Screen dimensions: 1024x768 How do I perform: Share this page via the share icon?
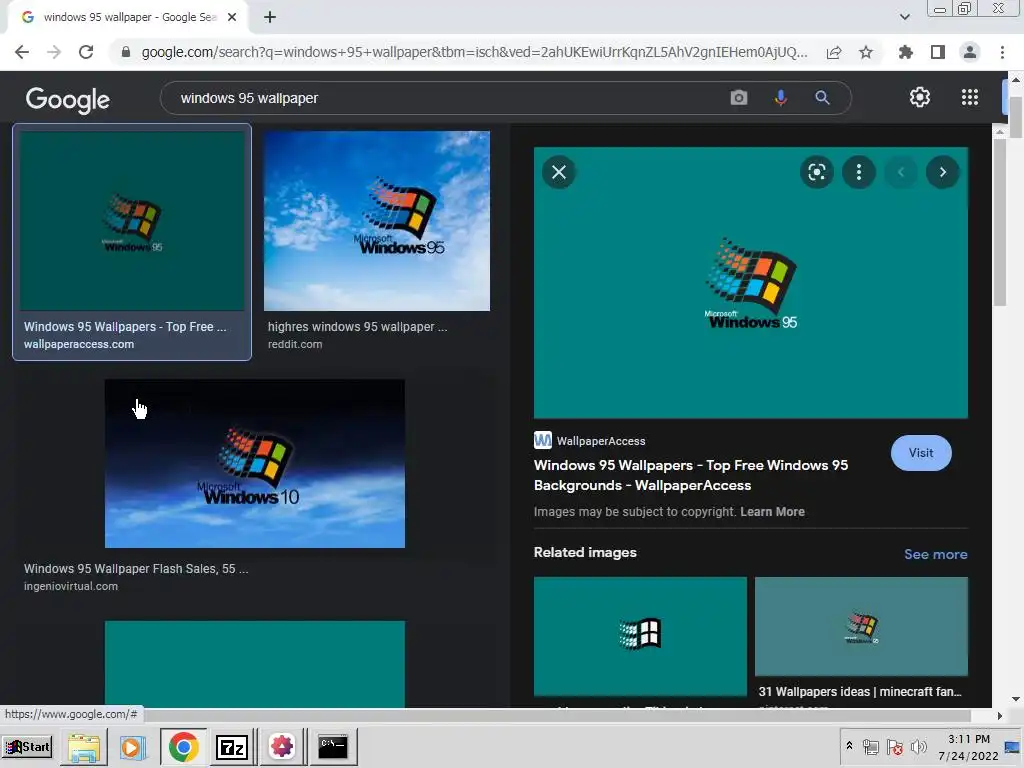point(834,52)
